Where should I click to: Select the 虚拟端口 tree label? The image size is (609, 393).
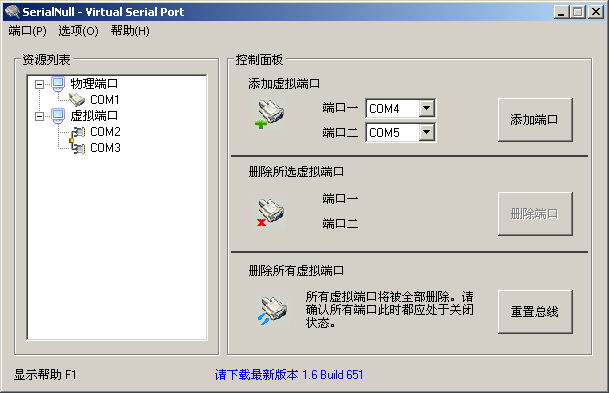(x=94, y=115)
